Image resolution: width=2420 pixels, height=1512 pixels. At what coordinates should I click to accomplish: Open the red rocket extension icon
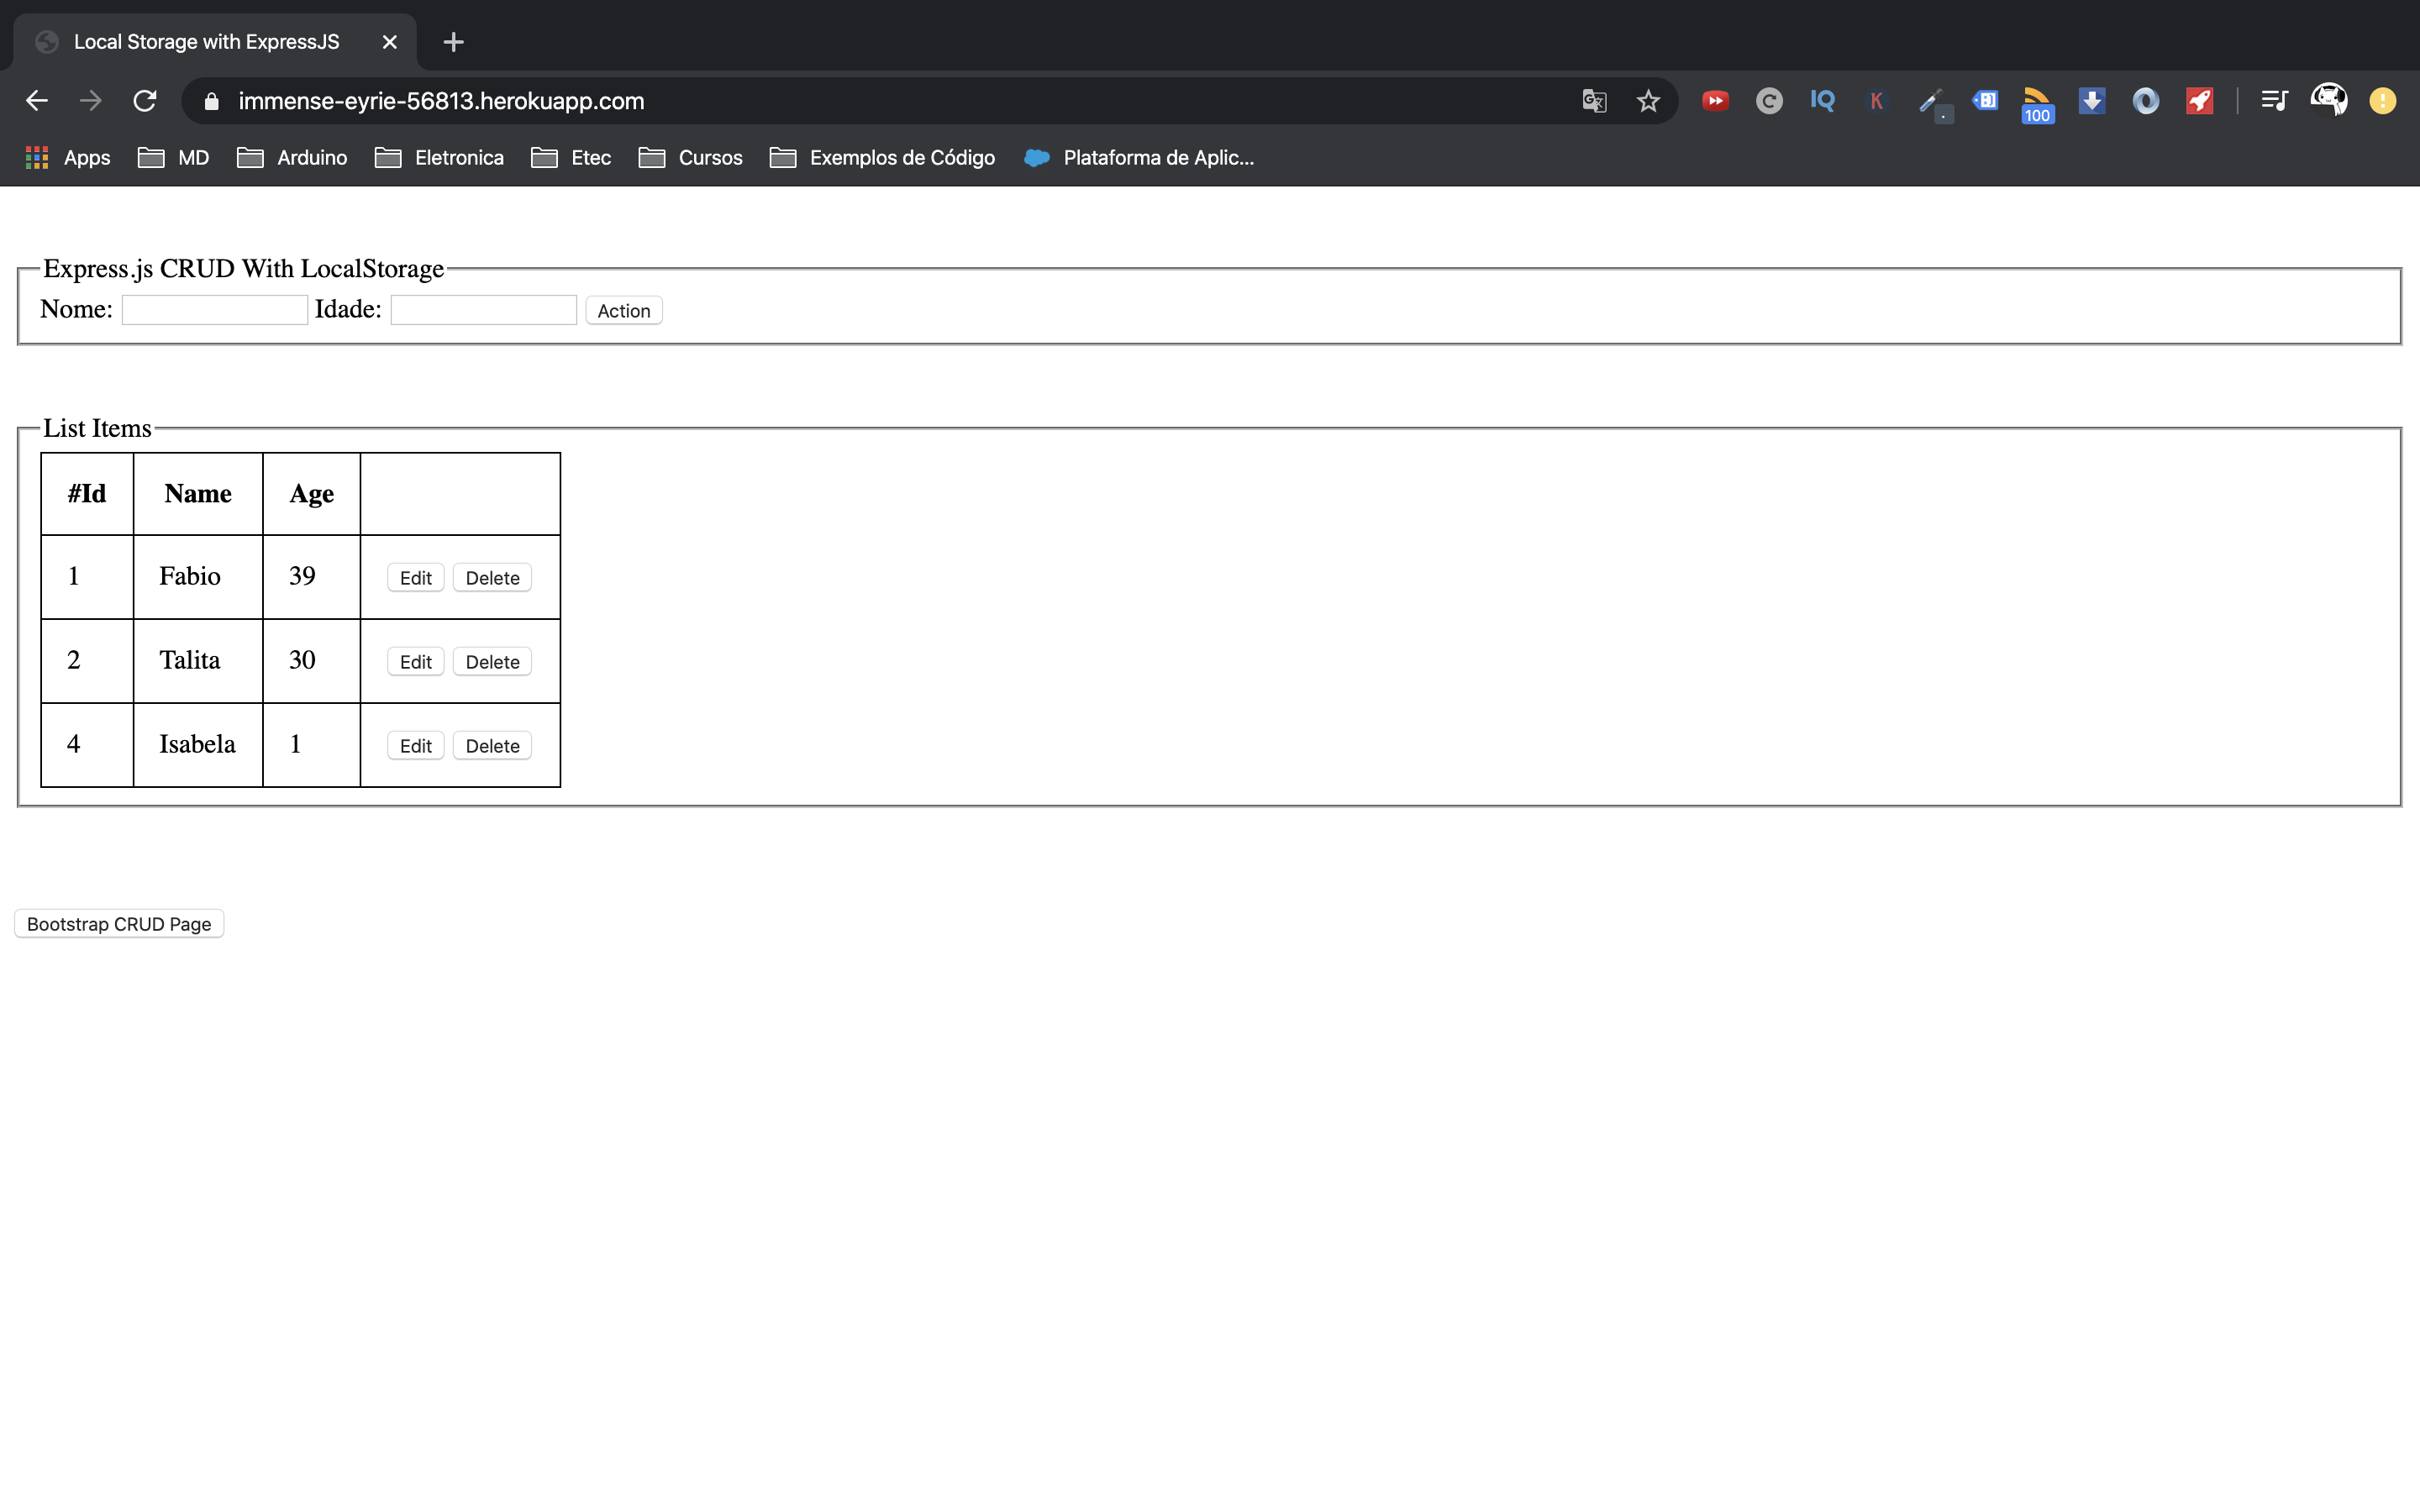tap(2199, 101)
